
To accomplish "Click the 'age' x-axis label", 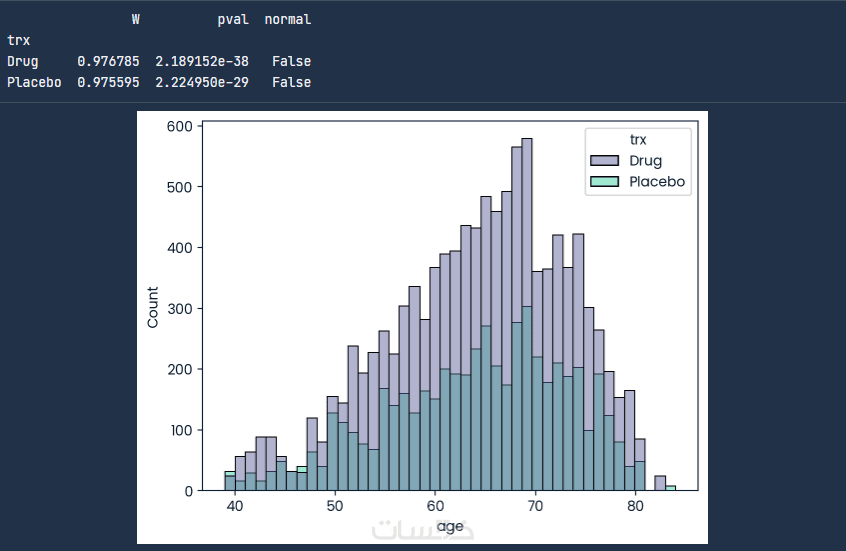I will [450, 526].
